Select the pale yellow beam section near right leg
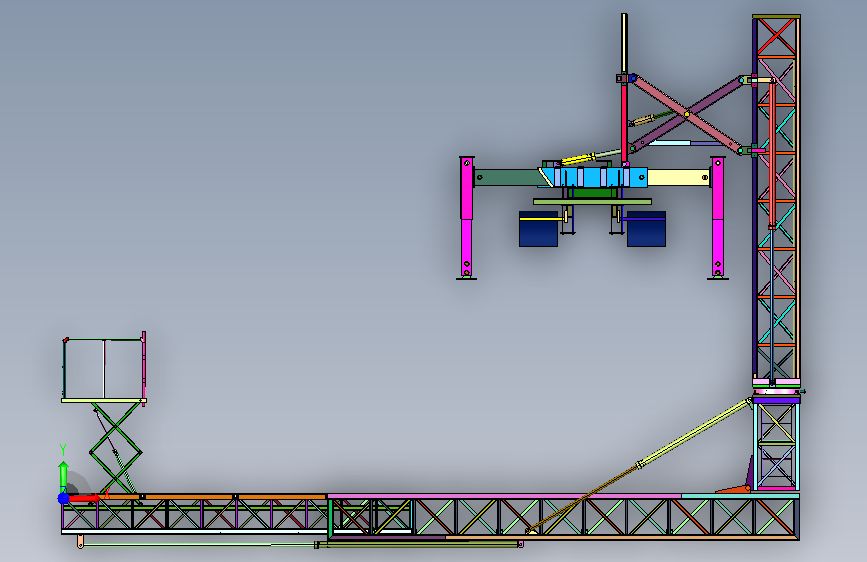The image size is (867, 562). coord(678,178)
